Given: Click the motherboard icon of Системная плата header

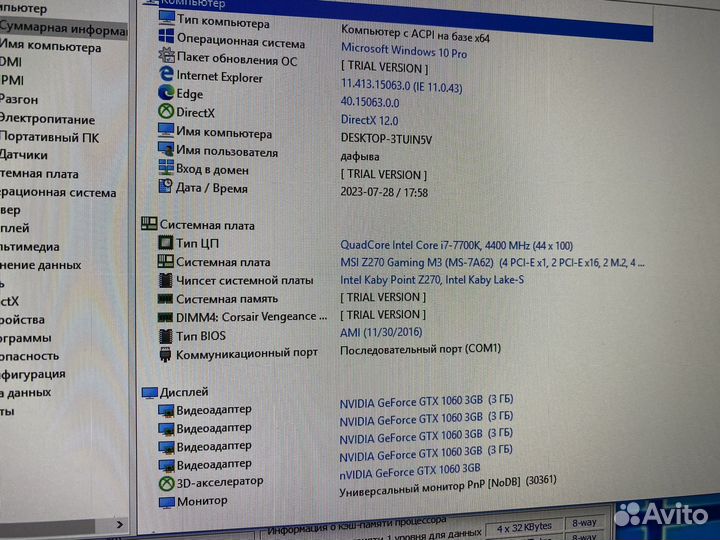Looking at the screenshot, I should [x=149, y=224].
